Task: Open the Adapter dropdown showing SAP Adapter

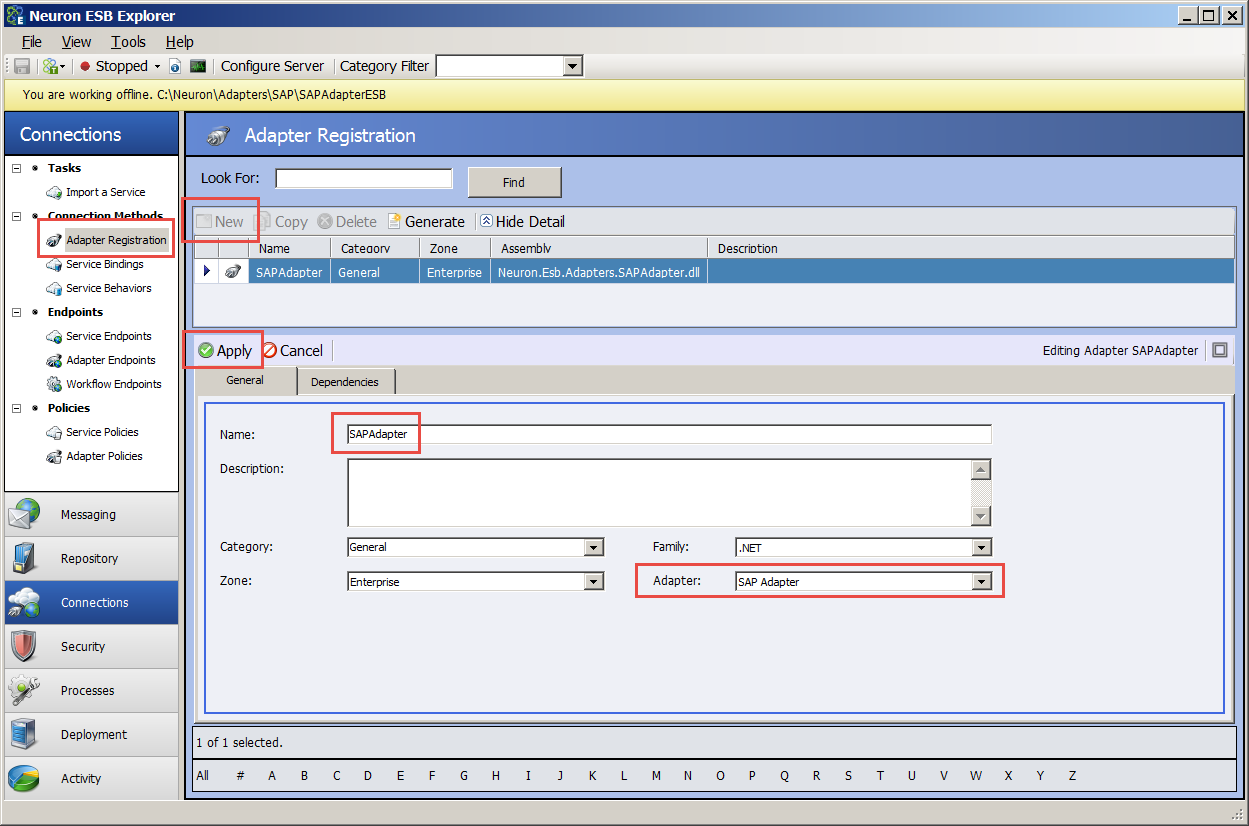Action: tap(982, 582)
